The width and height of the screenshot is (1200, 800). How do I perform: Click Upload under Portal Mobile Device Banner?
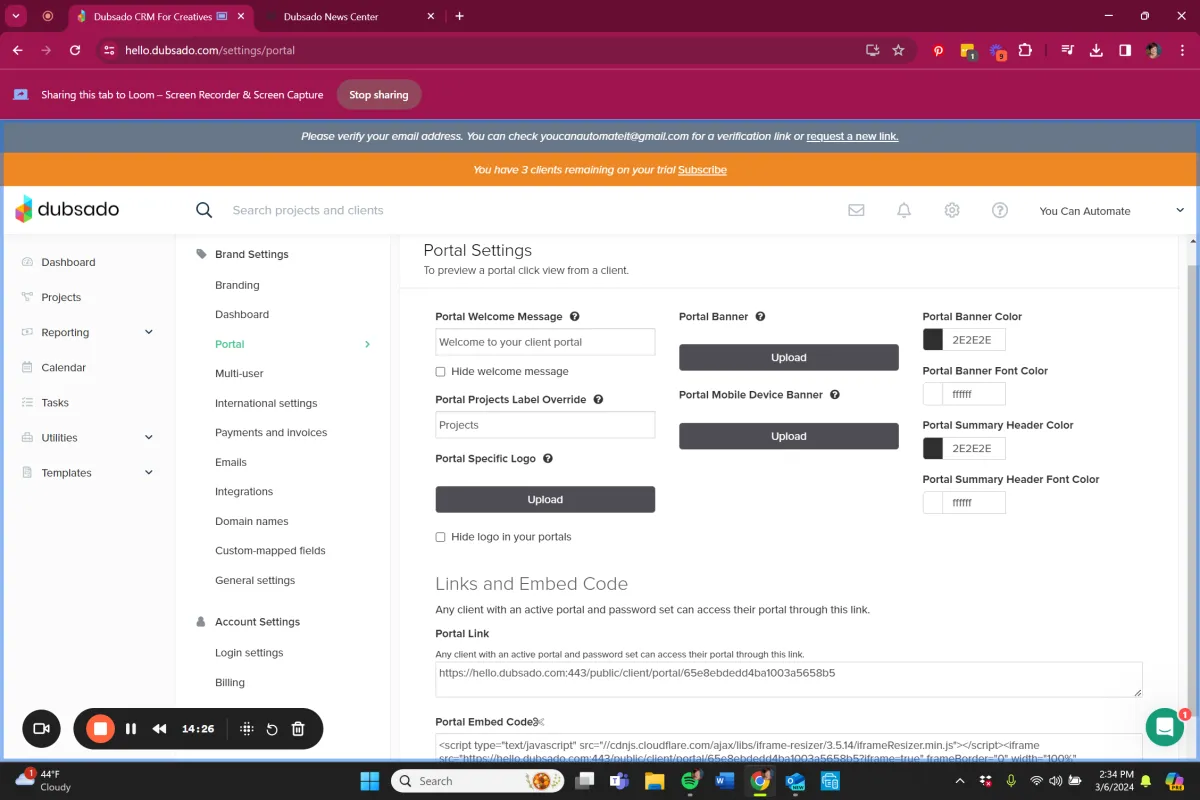tap(789, 436)
